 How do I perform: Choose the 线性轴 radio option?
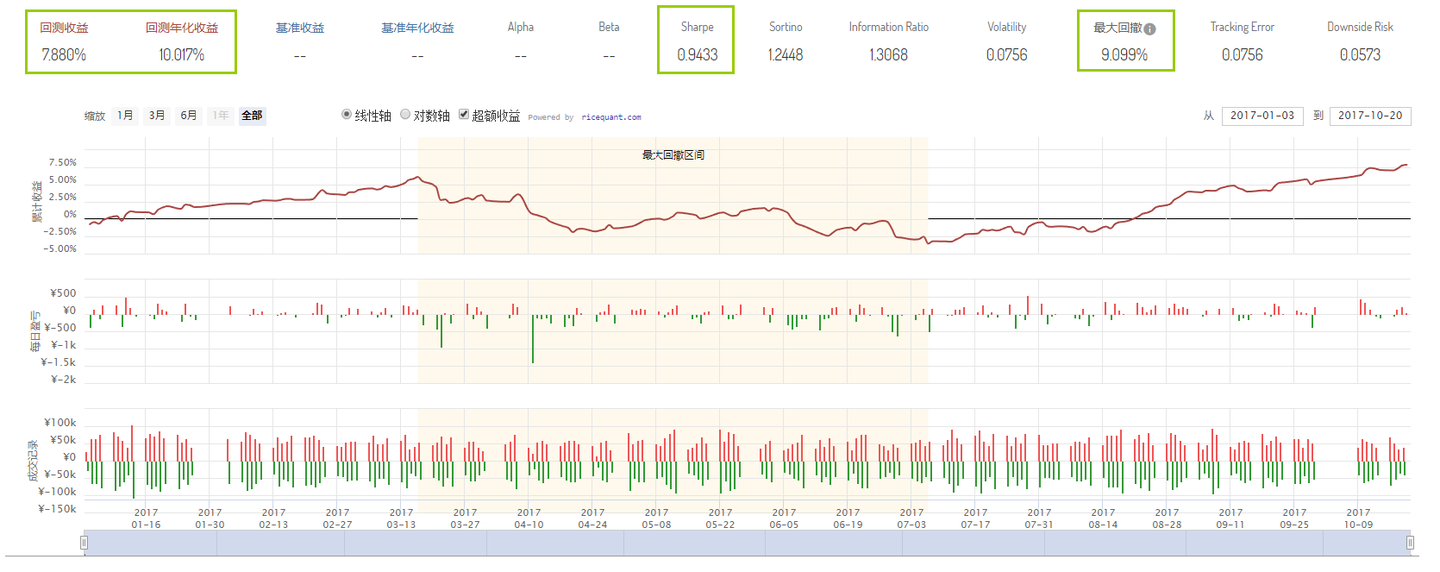coord(347,115)
